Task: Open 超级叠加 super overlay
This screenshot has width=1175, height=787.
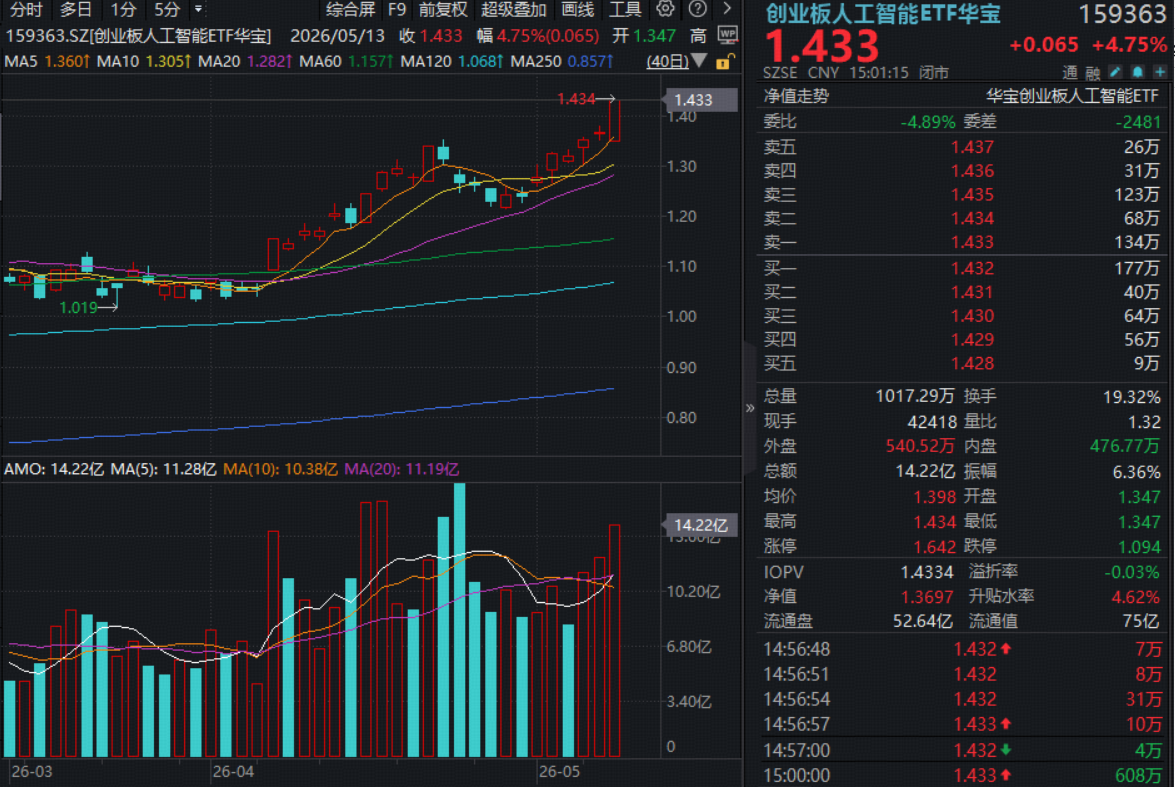Action: tap(513, 10)
